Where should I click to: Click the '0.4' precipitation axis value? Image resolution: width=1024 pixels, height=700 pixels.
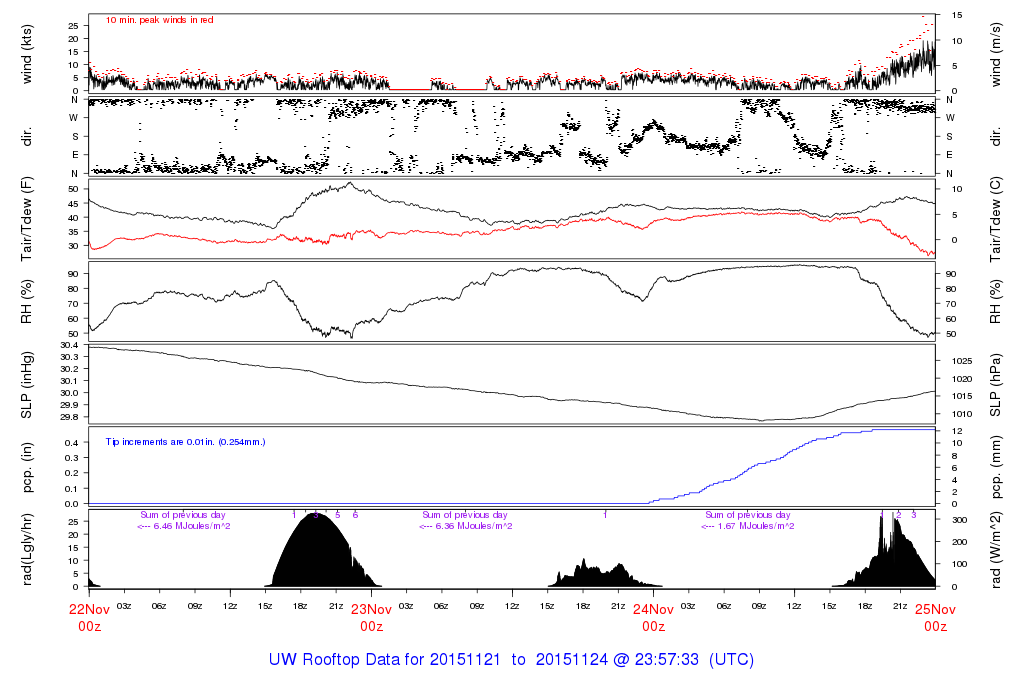tap(72, 443)
